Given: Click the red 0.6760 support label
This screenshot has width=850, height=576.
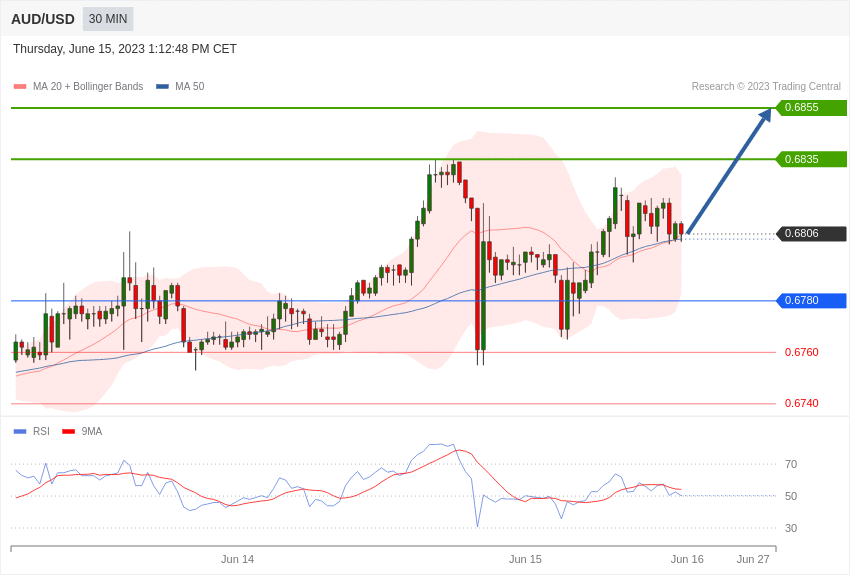Looking at the screenshot, I should tap(802, 352).
